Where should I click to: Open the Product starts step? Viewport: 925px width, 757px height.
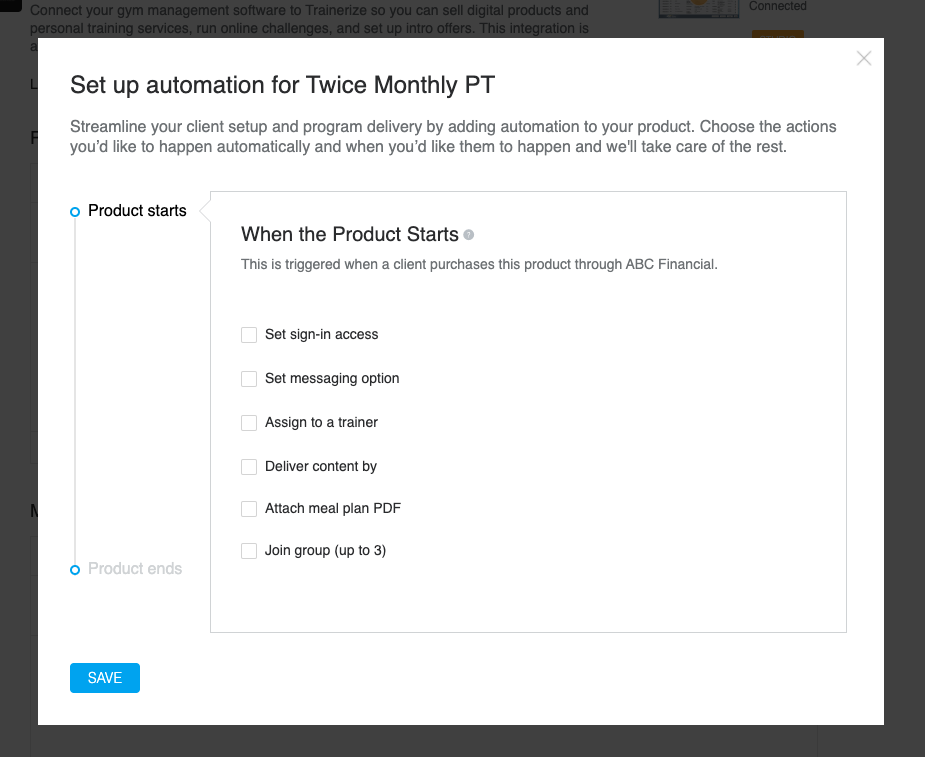(x=137, y=211)
